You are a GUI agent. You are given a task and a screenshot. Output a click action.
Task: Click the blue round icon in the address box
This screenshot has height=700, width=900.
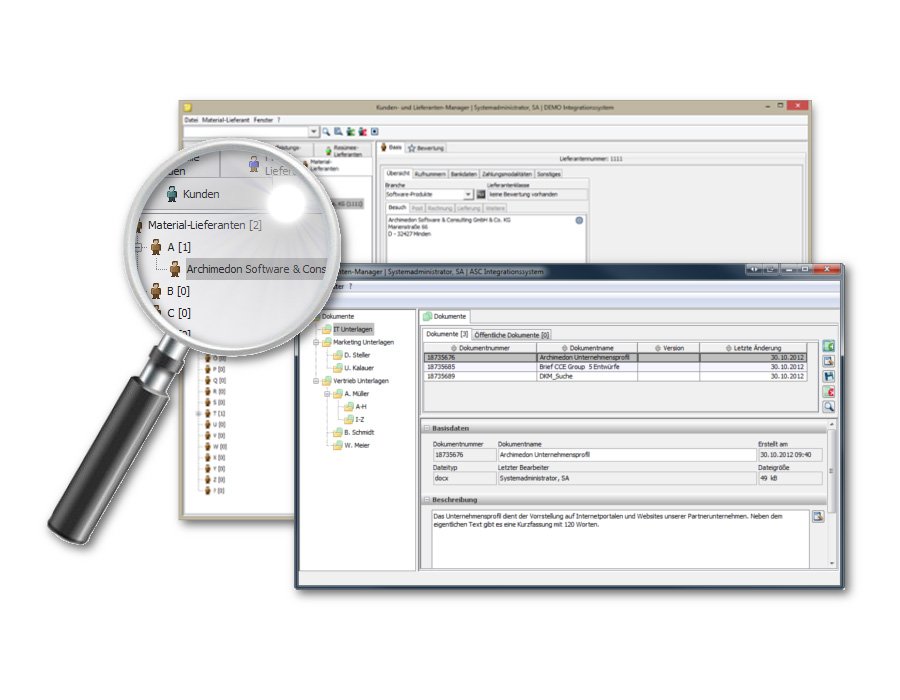579,220
